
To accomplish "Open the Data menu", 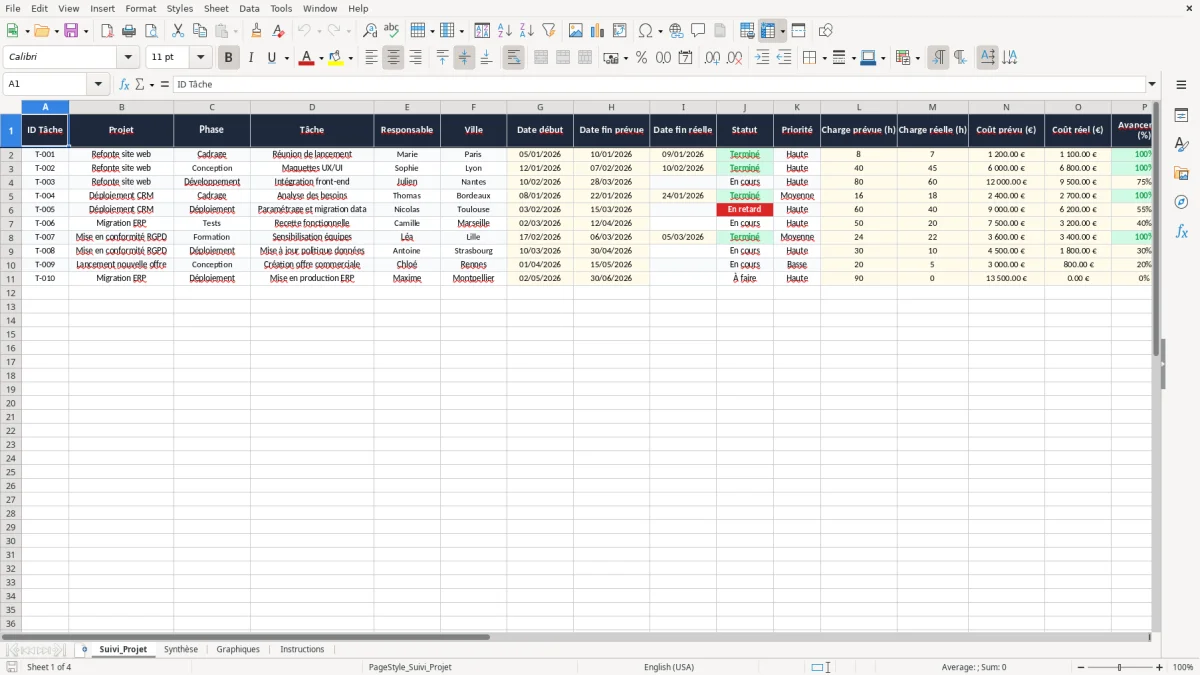I will pyautogui.click(x=249, y=8).
